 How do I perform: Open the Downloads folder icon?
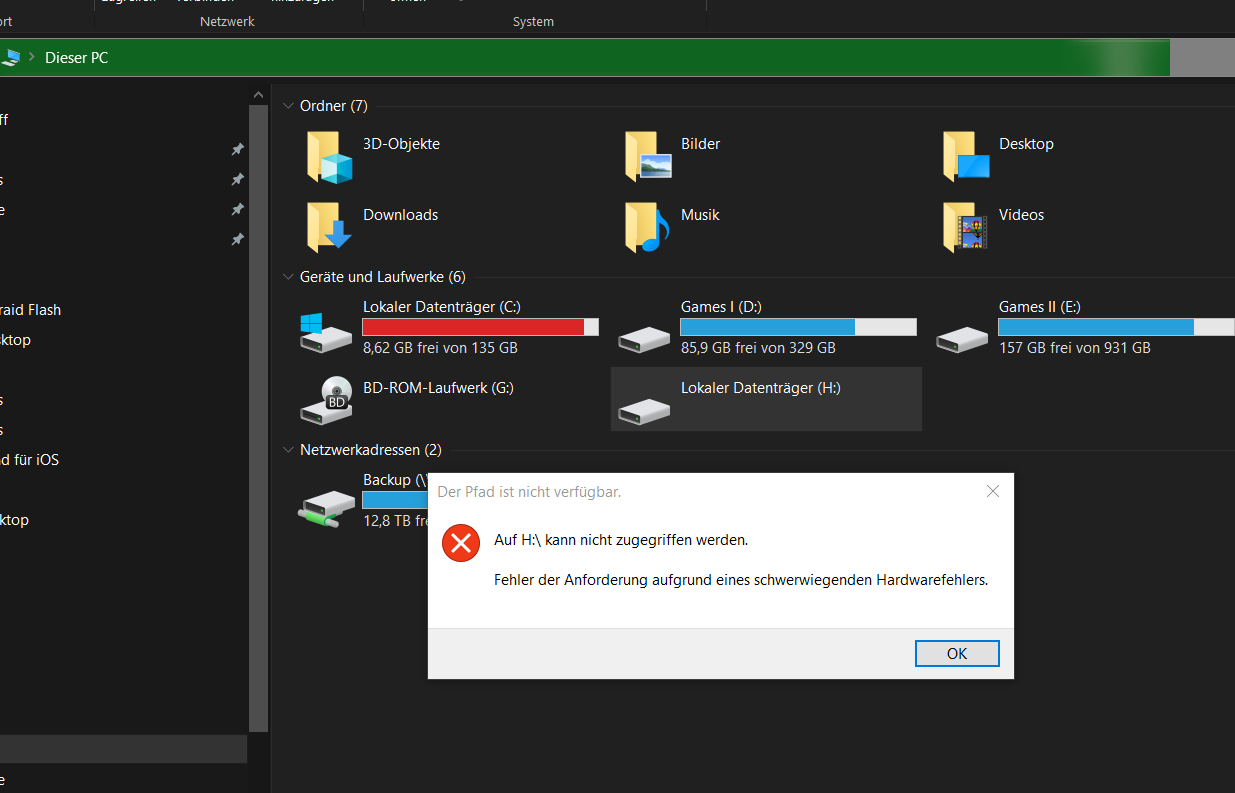click(x=330, y=228)
